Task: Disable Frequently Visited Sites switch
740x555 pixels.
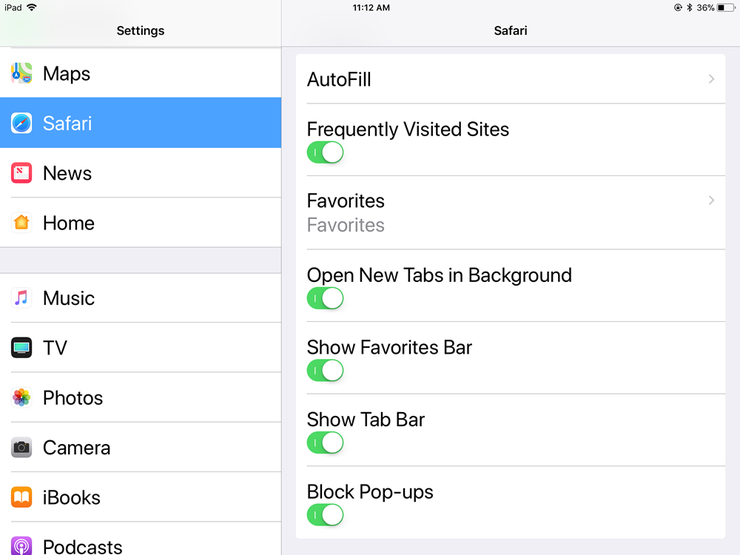Action: [x=325, y=153]
